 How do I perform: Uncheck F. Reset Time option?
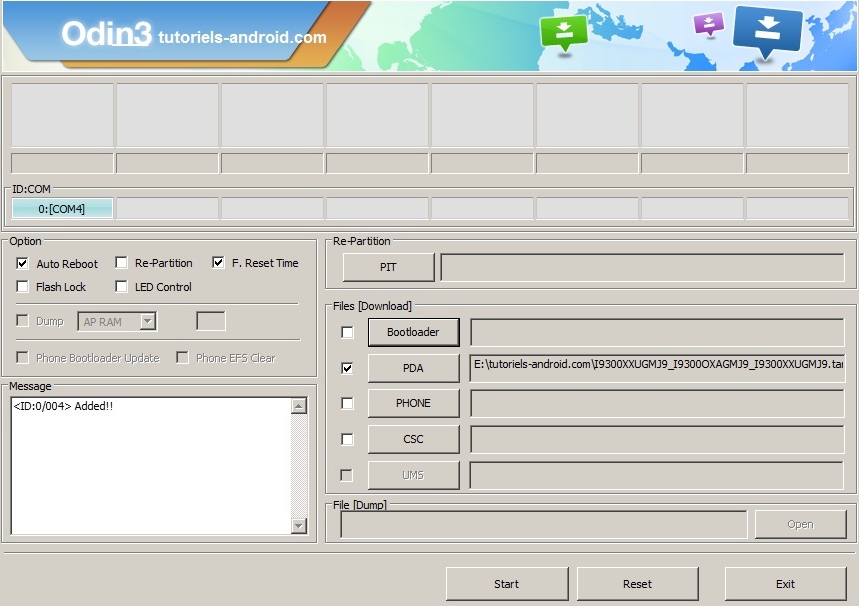pyautogui.click(x=218, y=262)
